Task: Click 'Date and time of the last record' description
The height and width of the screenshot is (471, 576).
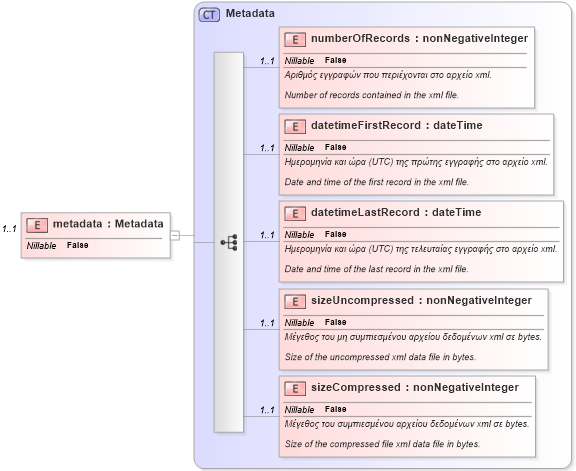Action: (377, 269)
